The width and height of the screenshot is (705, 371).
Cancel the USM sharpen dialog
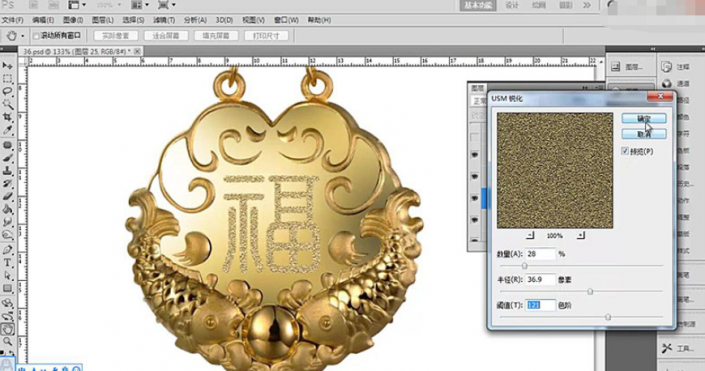point(644,134)
